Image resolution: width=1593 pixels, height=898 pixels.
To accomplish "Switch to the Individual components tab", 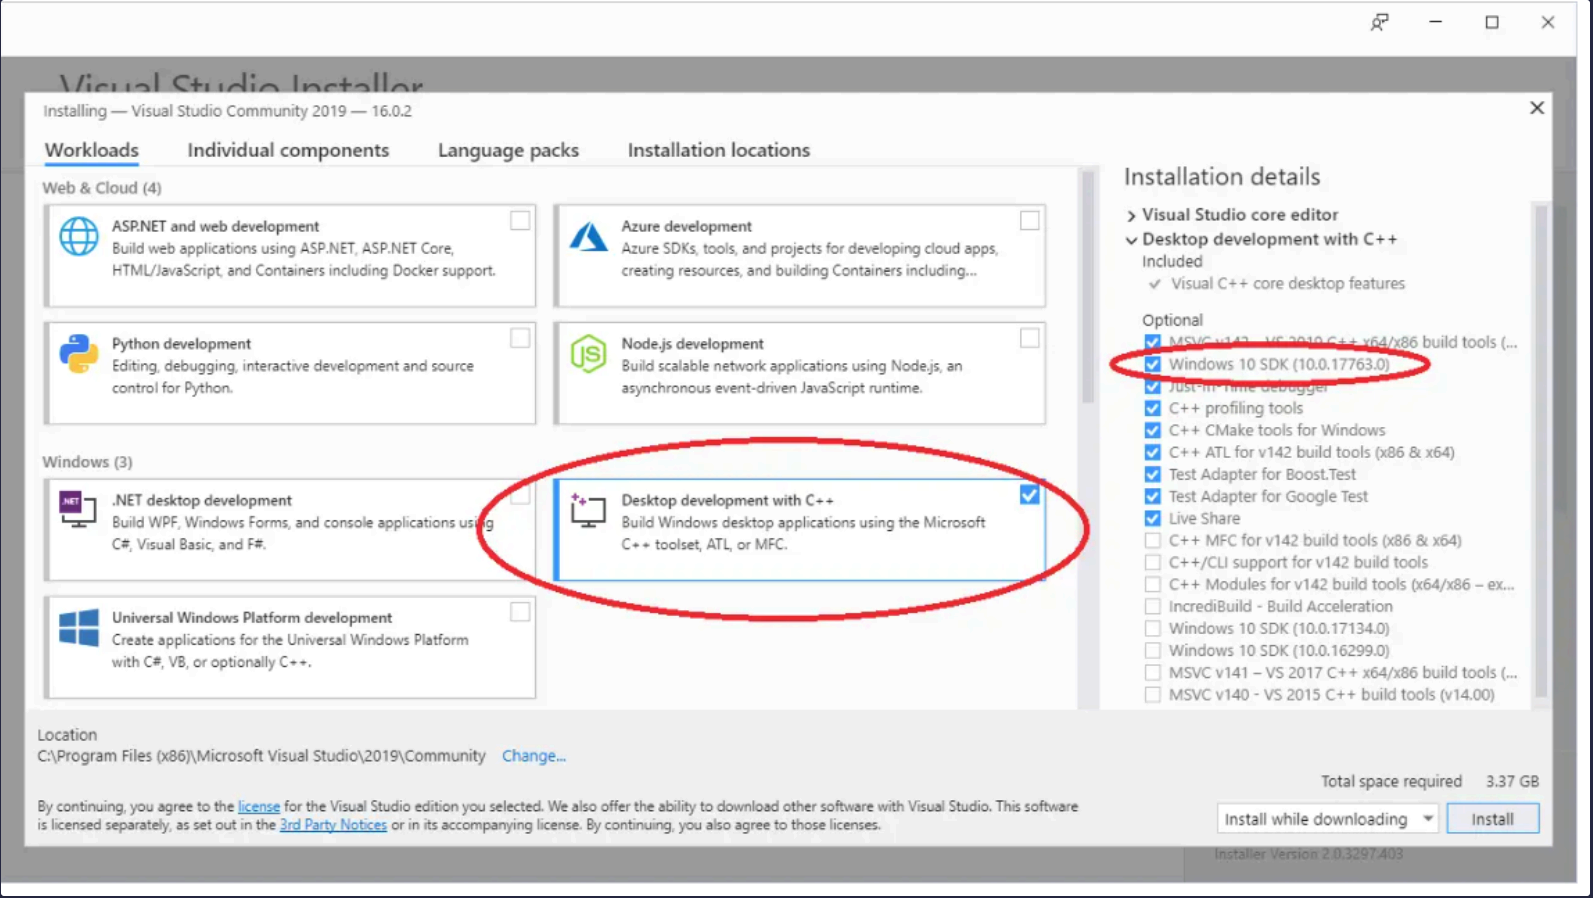I will pyautogui.click(x=288, y=150).
